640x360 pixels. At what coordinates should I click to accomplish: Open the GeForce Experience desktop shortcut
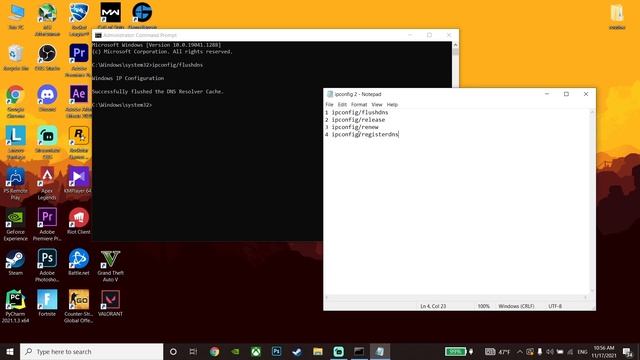point(16,224)
